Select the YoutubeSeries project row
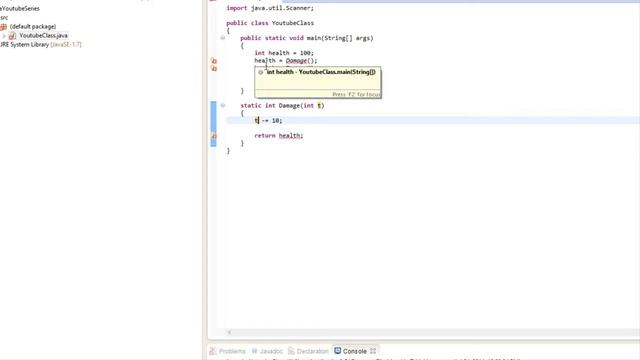640x360 pixels. coord(20,8)
